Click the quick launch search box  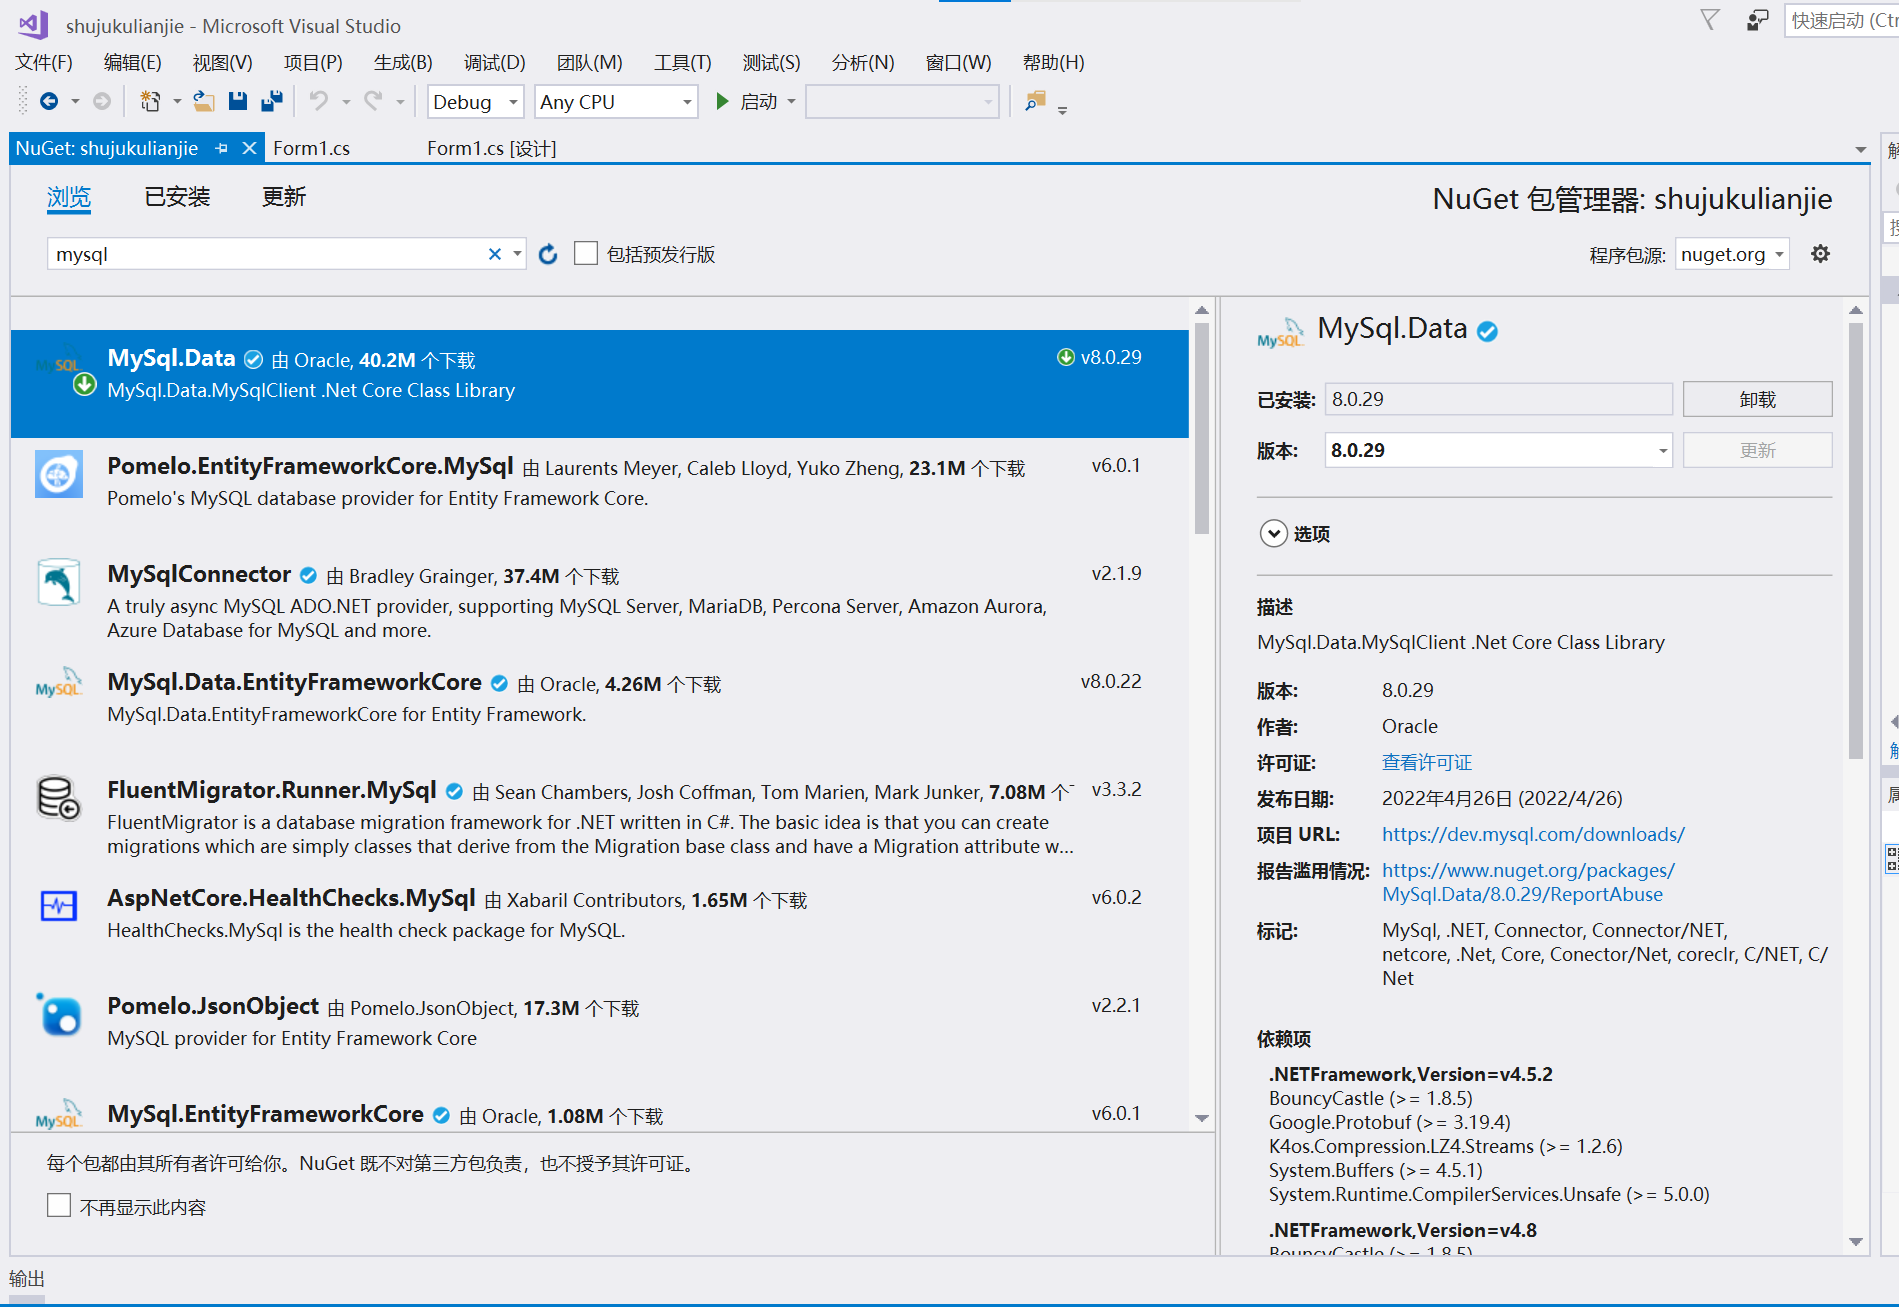(x=1841, y=20)
